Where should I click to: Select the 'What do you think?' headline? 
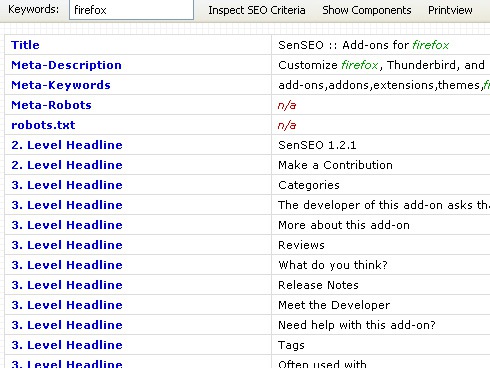[x=333, y=265]
